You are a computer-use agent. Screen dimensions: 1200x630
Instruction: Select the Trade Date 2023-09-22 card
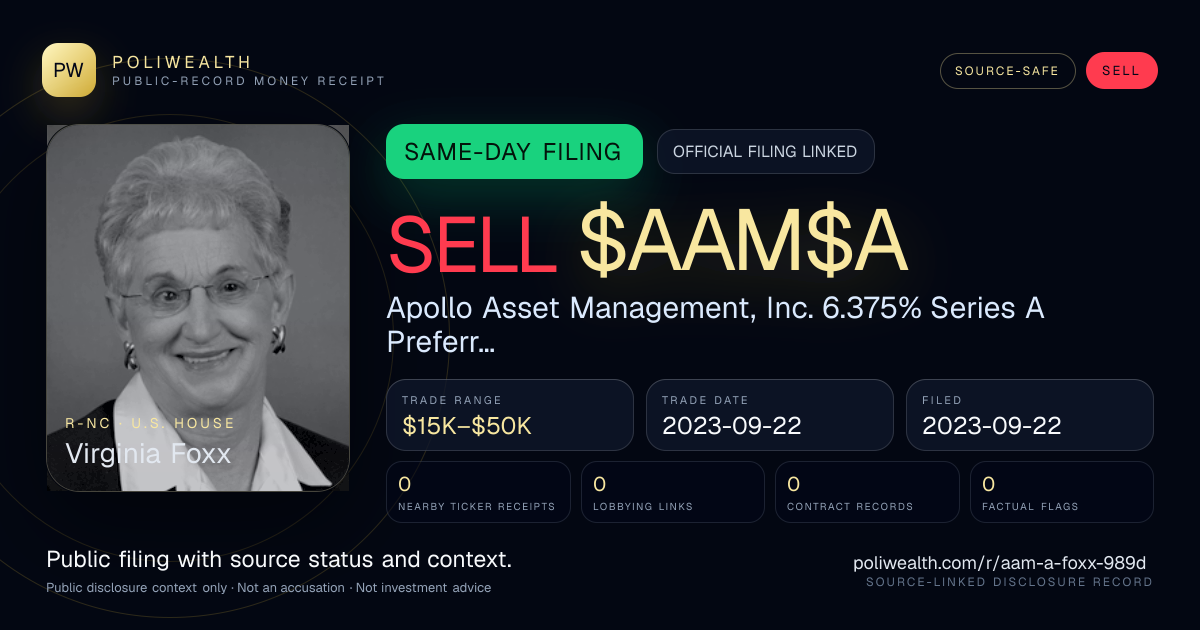[x=770, y=415]
